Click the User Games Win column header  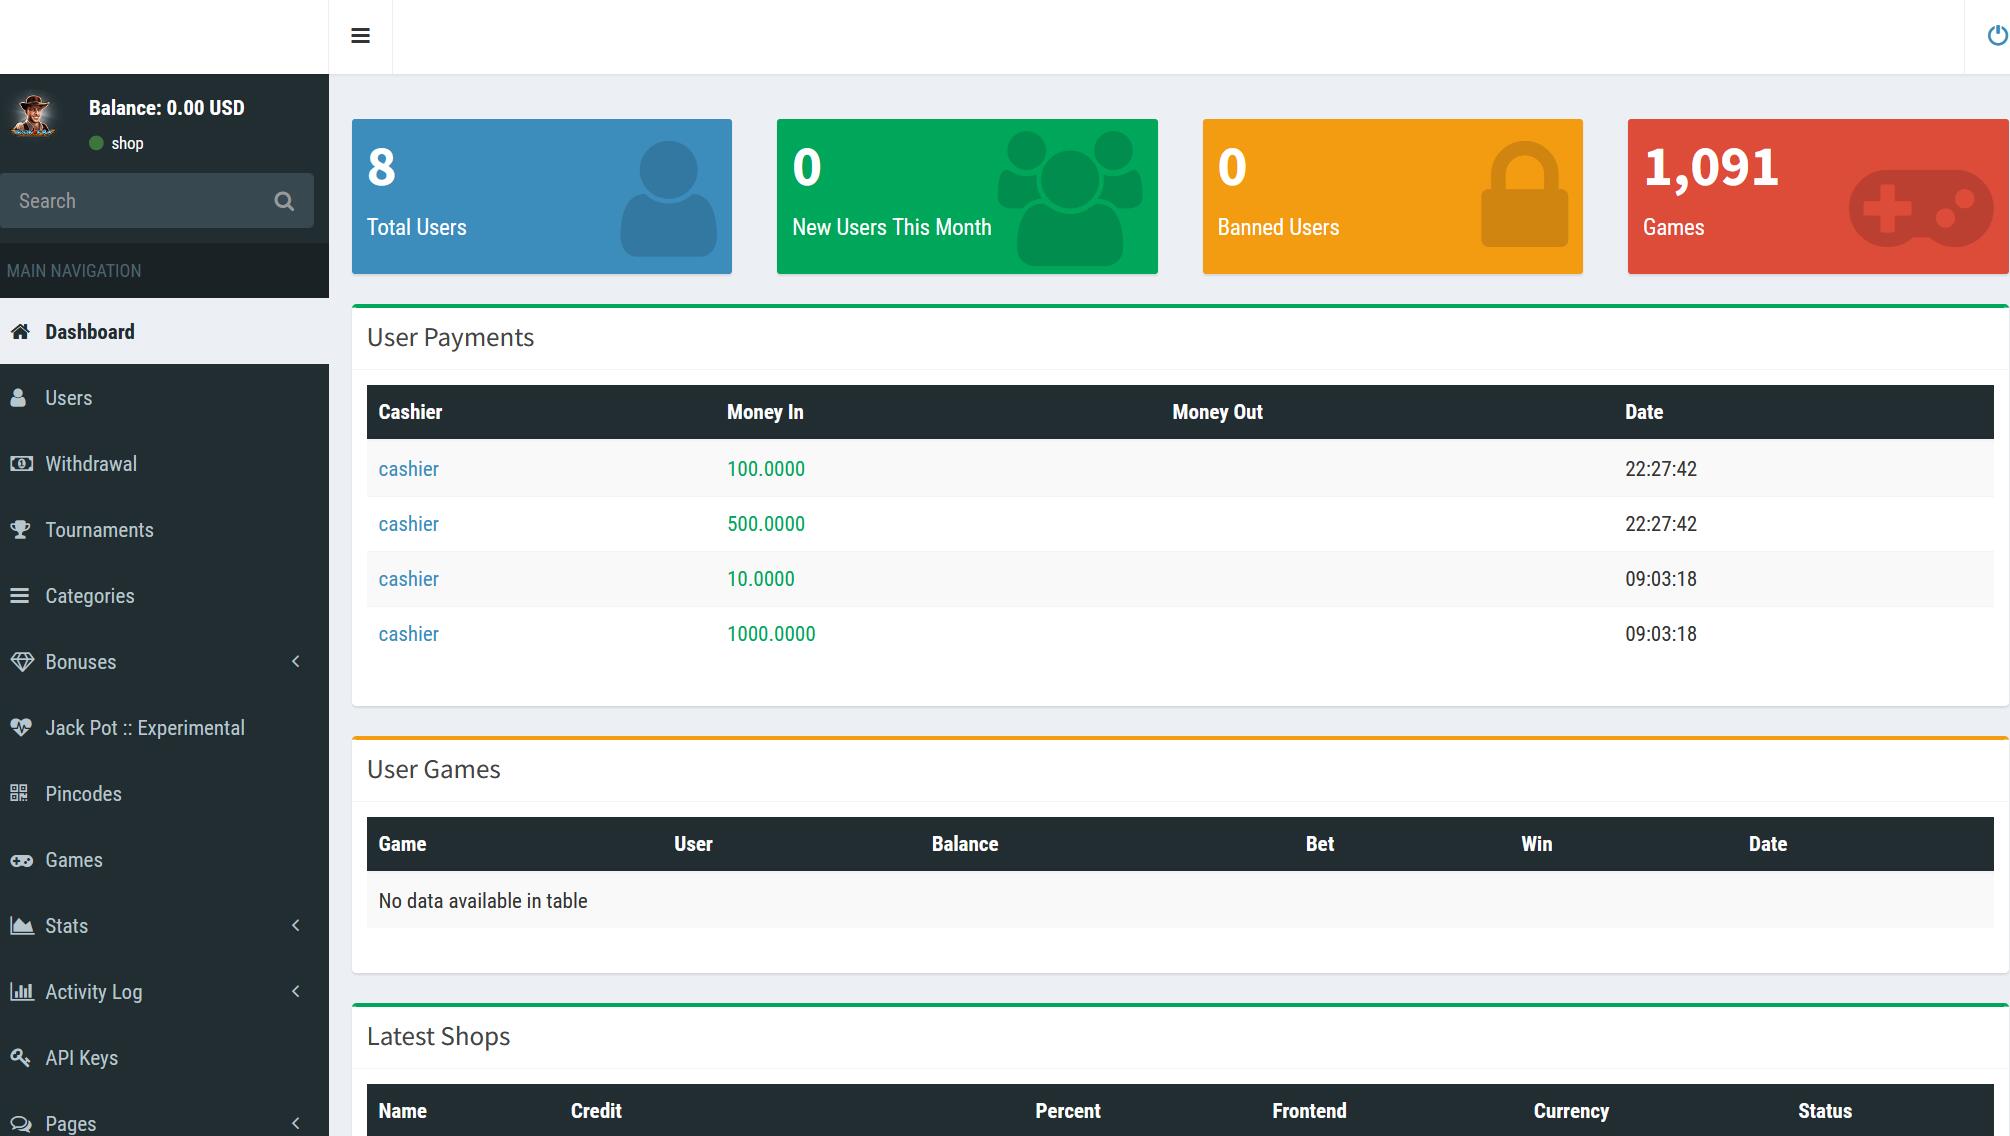click(x=1537, y=844)
